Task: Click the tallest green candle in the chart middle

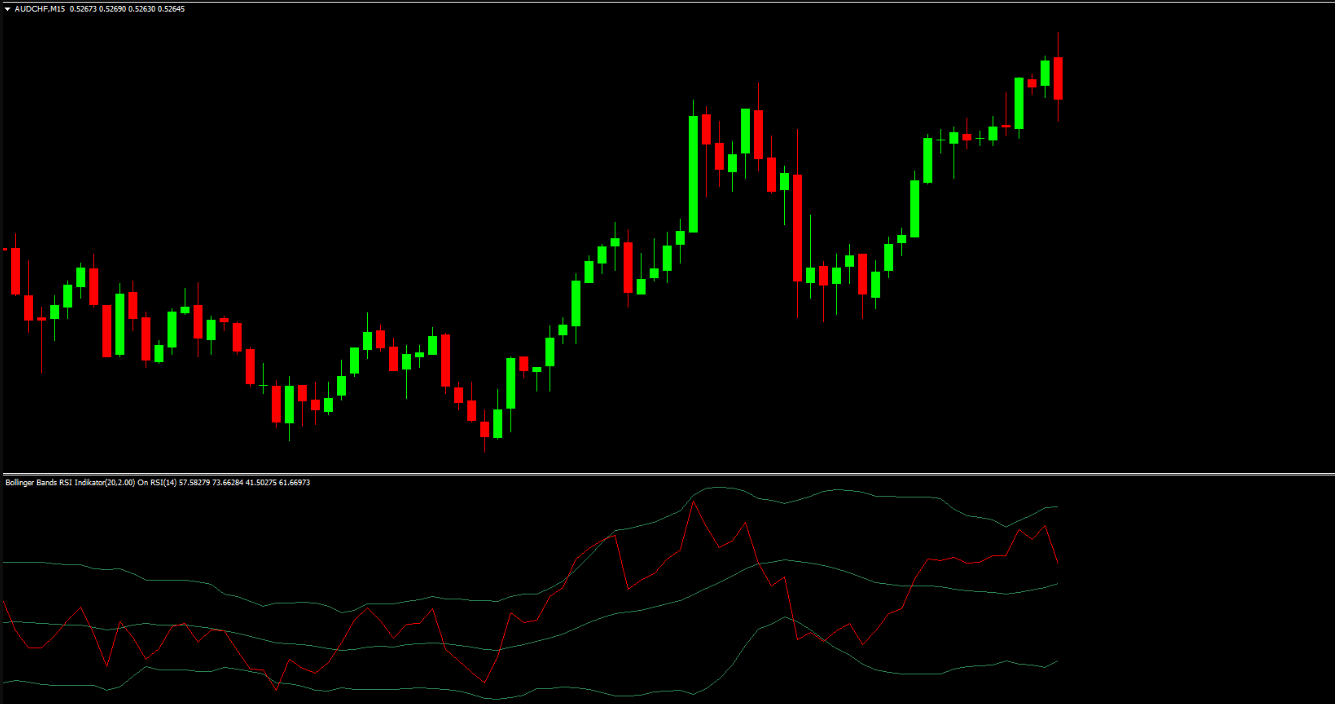Action: pyautogui.click(x=693, y=173)
